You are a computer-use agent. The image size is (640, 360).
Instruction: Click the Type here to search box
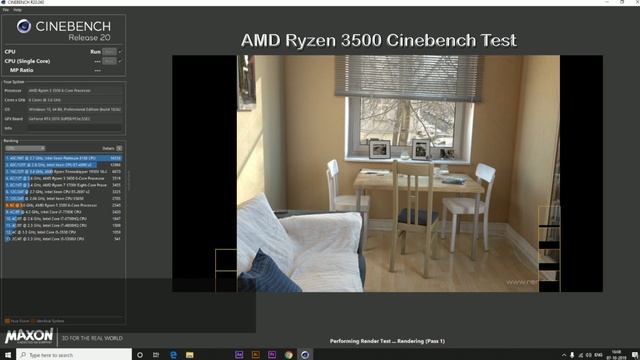[x=74, y=355]
